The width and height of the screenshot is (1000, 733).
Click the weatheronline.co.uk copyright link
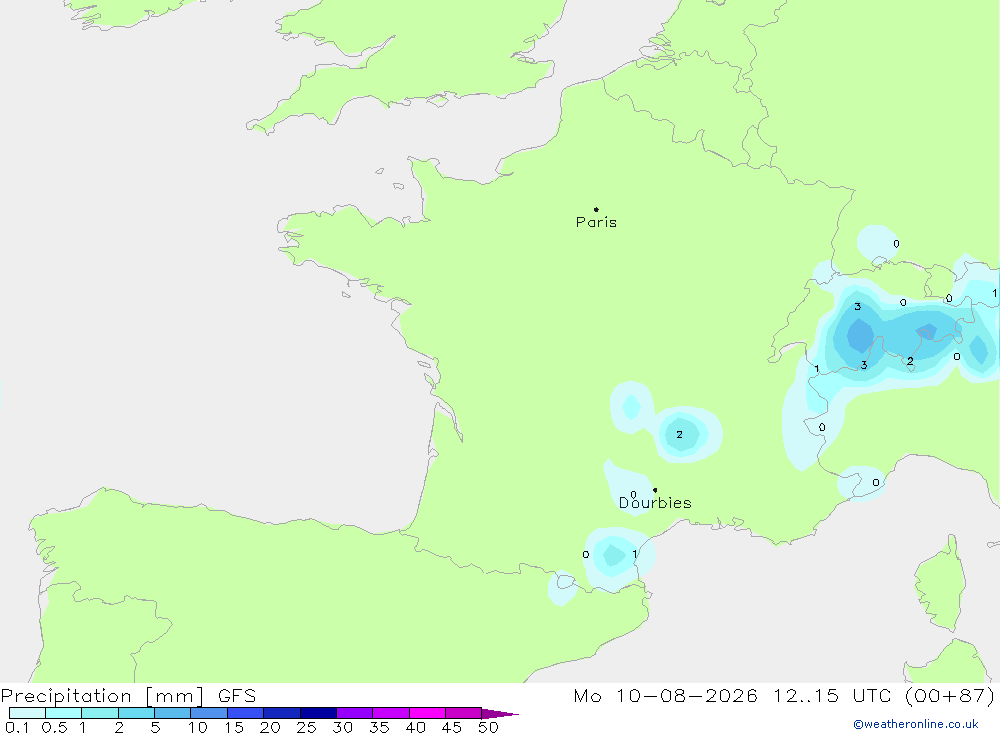(915, 724)
